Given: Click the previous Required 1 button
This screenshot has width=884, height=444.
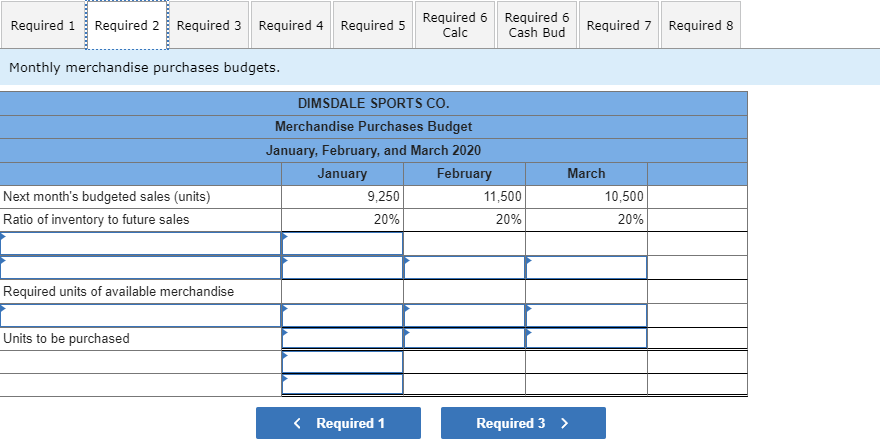Looking at the screenshot, I should pos(338,423).
